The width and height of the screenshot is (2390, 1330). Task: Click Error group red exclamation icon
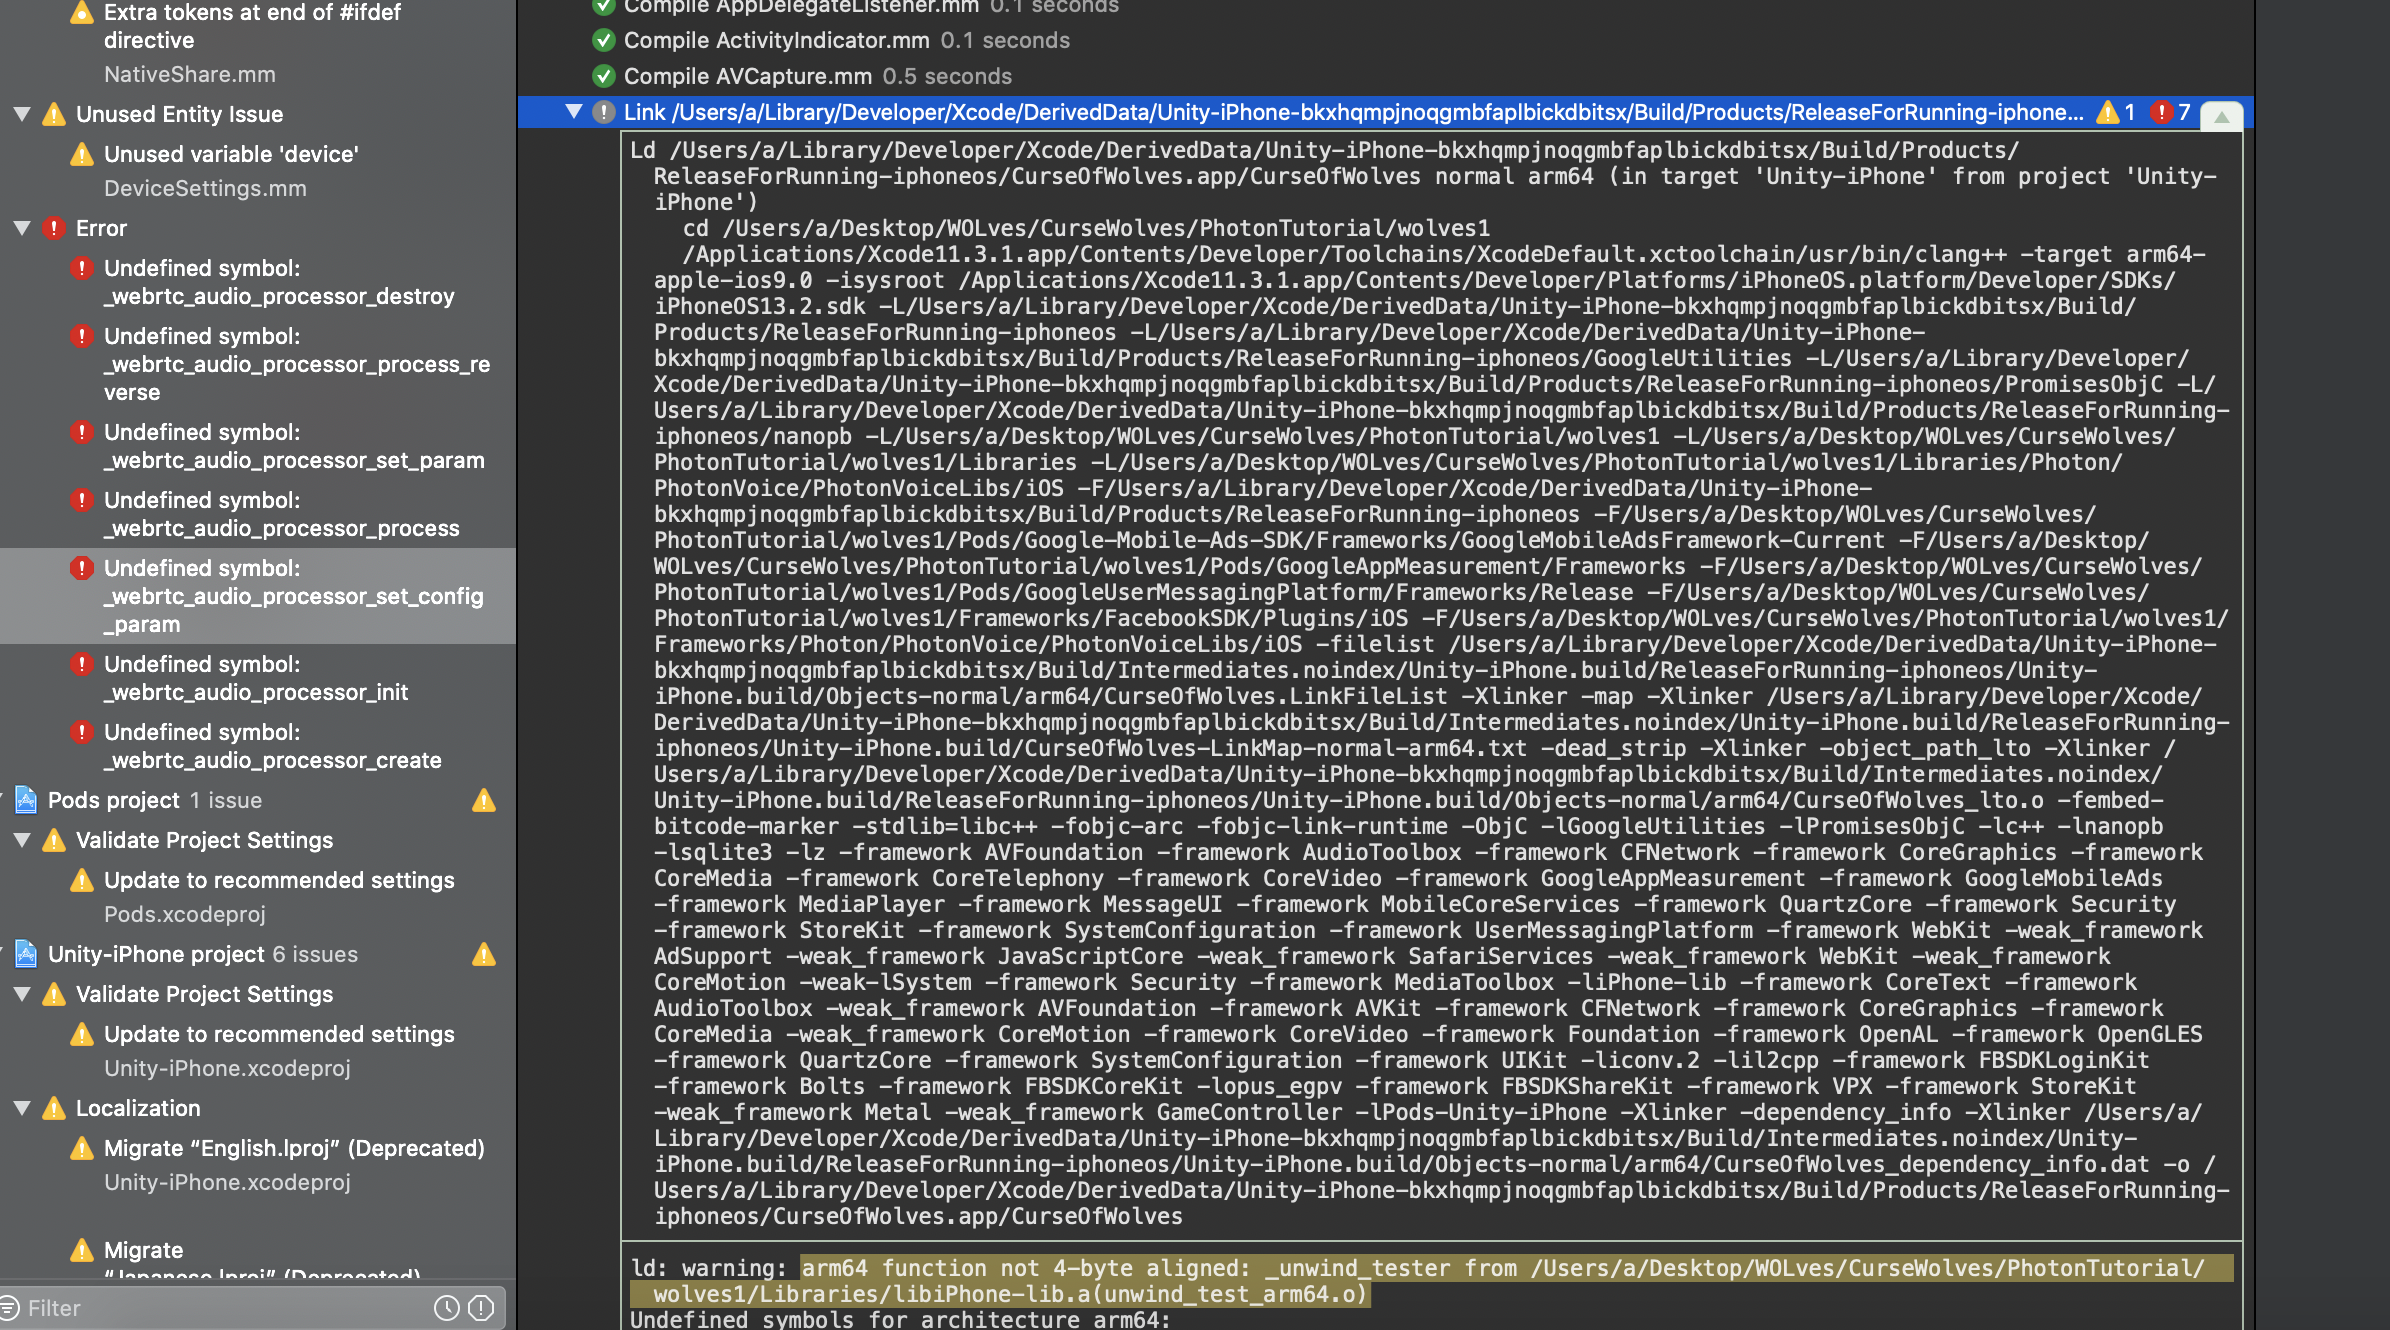[x=54, y=228]
